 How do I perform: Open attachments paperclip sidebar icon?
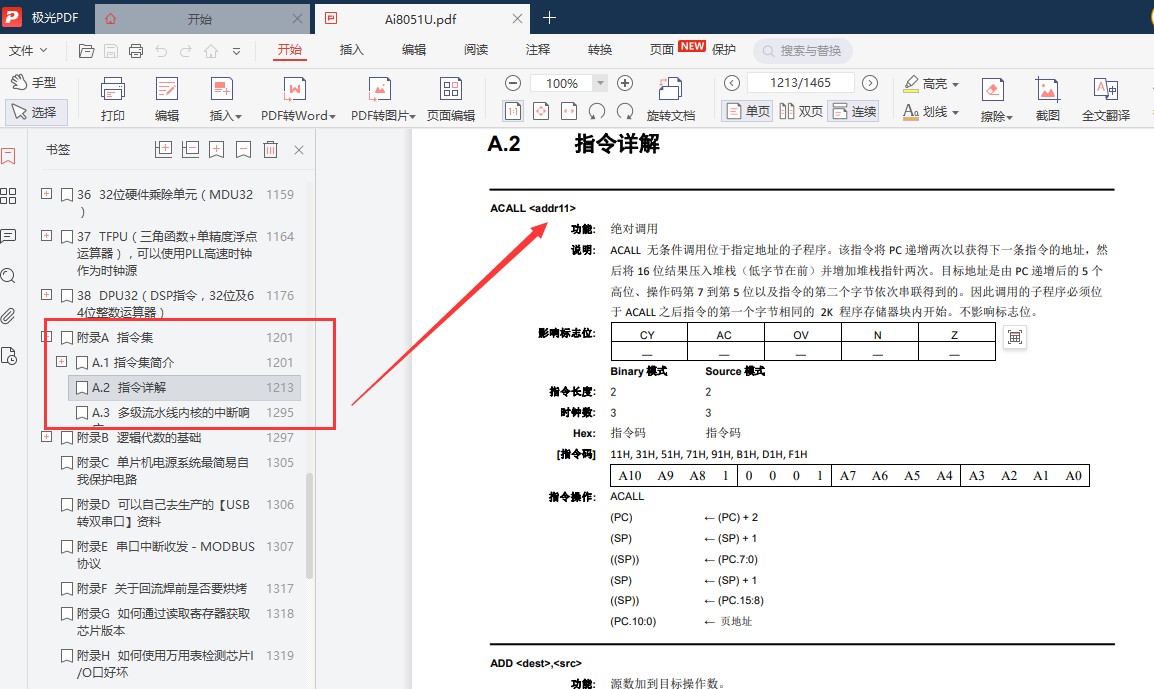[x=9, y=316]
